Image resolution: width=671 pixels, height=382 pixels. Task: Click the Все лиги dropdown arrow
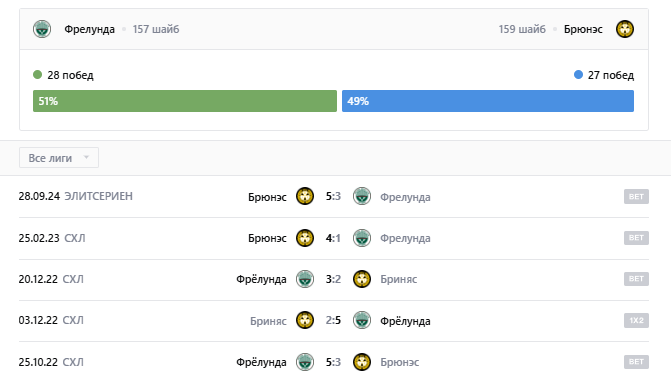(86, 157)
